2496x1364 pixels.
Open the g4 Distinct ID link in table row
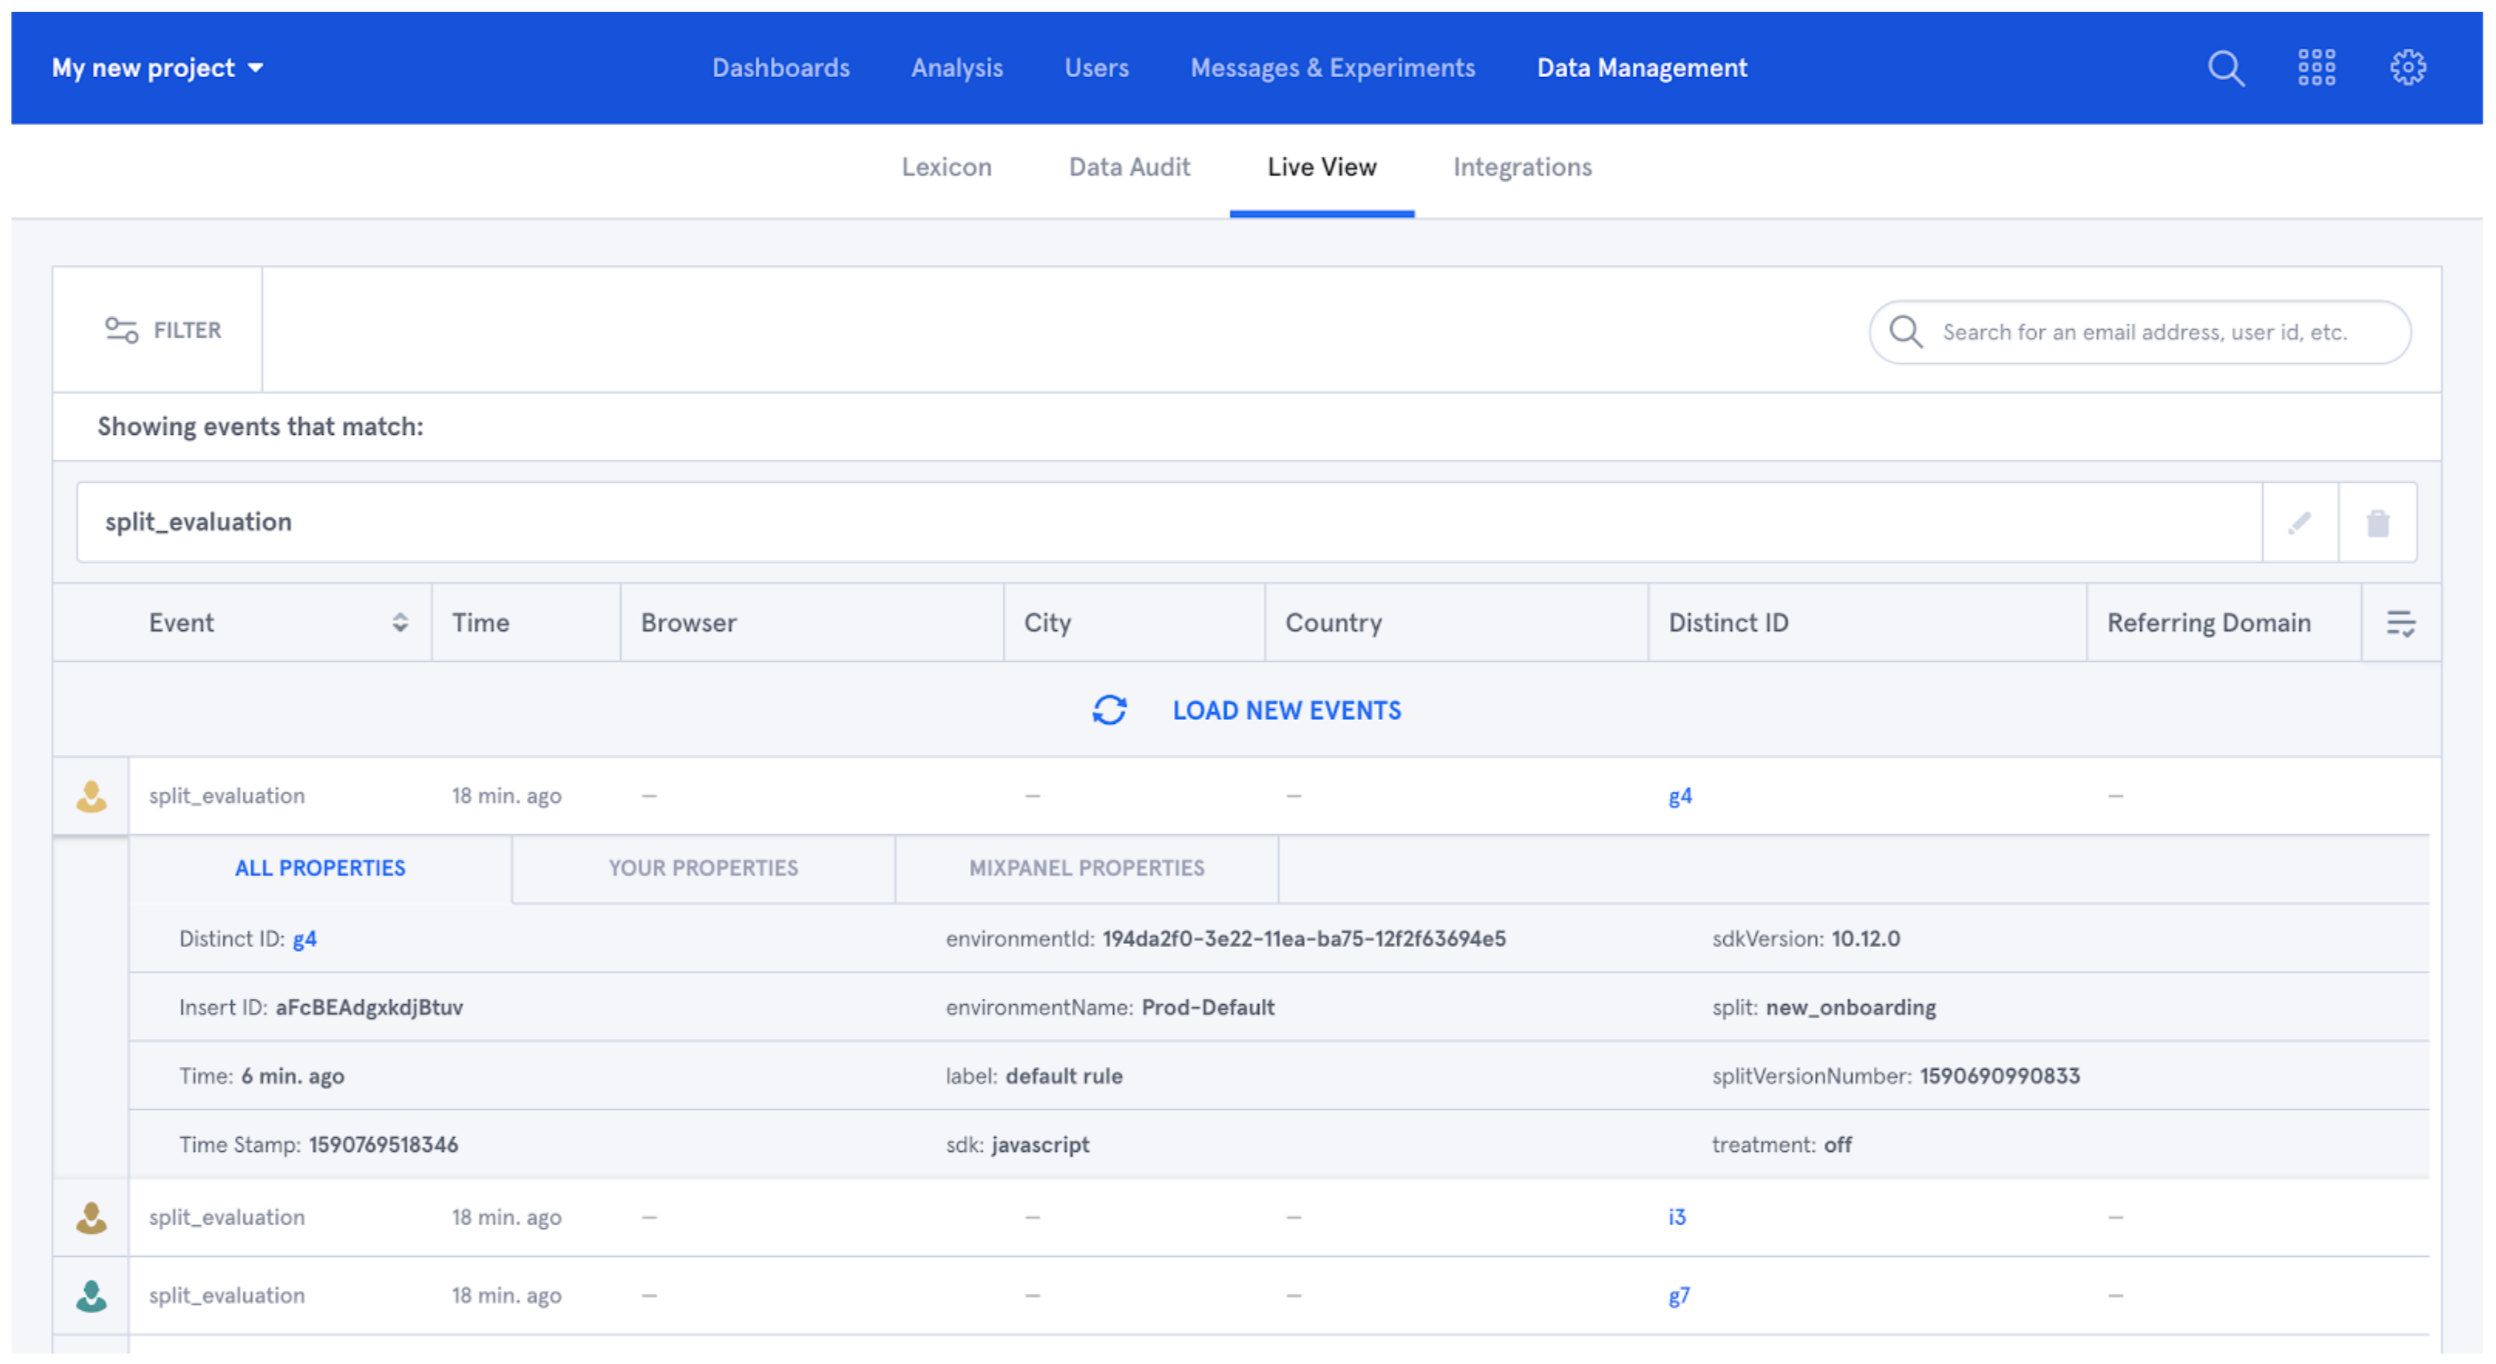point(1679,796)
